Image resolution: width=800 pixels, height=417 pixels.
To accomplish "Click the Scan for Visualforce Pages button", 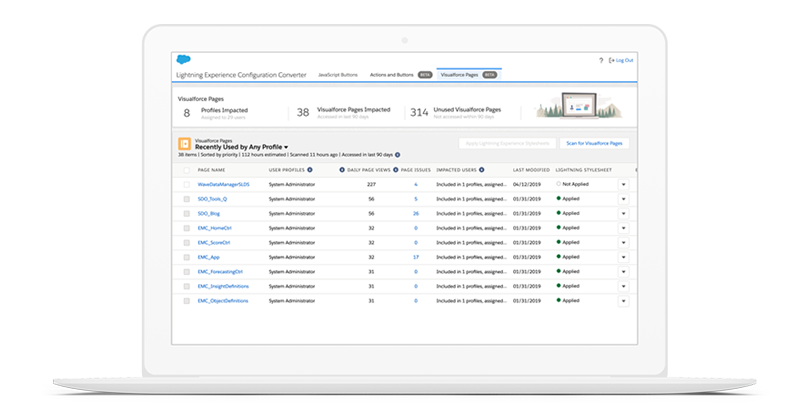I will 594,144.
